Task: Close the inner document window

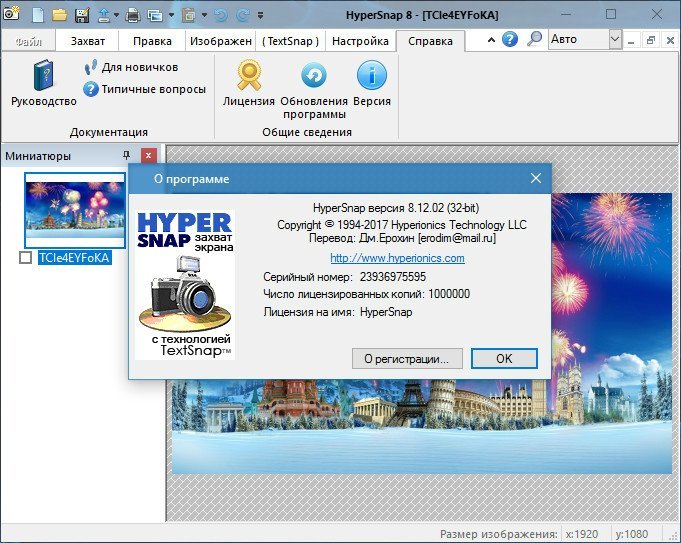Action: [670, 41]
